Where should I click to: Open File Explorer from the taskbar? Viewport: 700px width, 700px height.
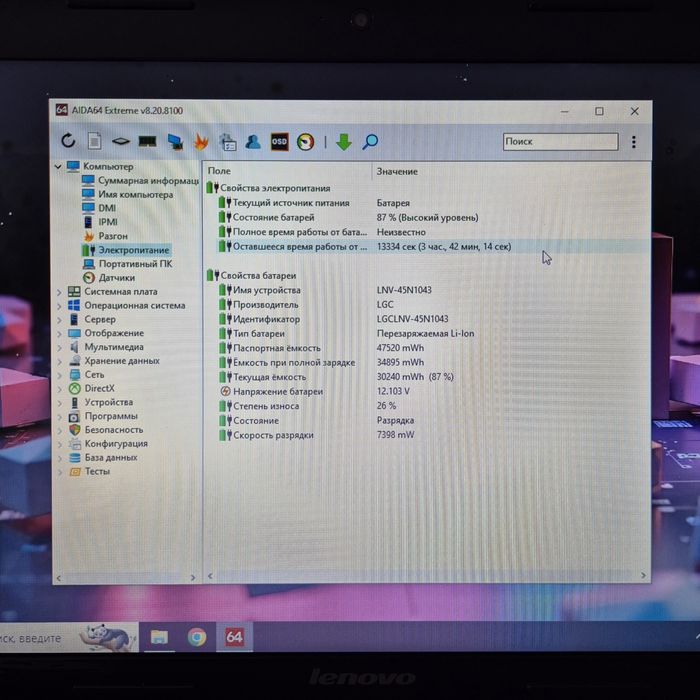(159, 637)
